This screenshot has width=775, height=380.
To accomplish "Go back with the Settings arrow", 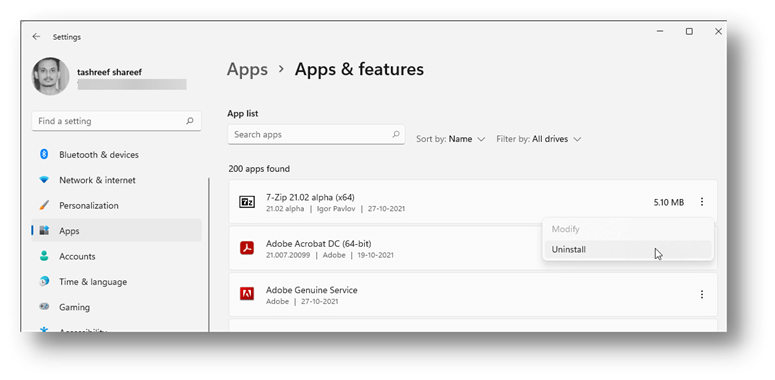I will click(x=36, y=37).
